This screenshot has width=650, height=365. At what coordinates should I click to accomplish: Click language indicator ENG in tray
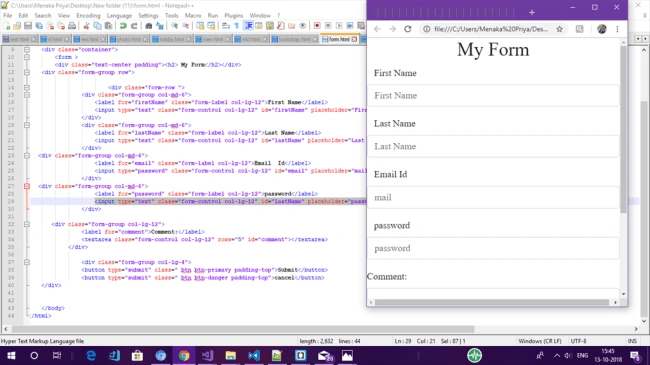point(582,355)
